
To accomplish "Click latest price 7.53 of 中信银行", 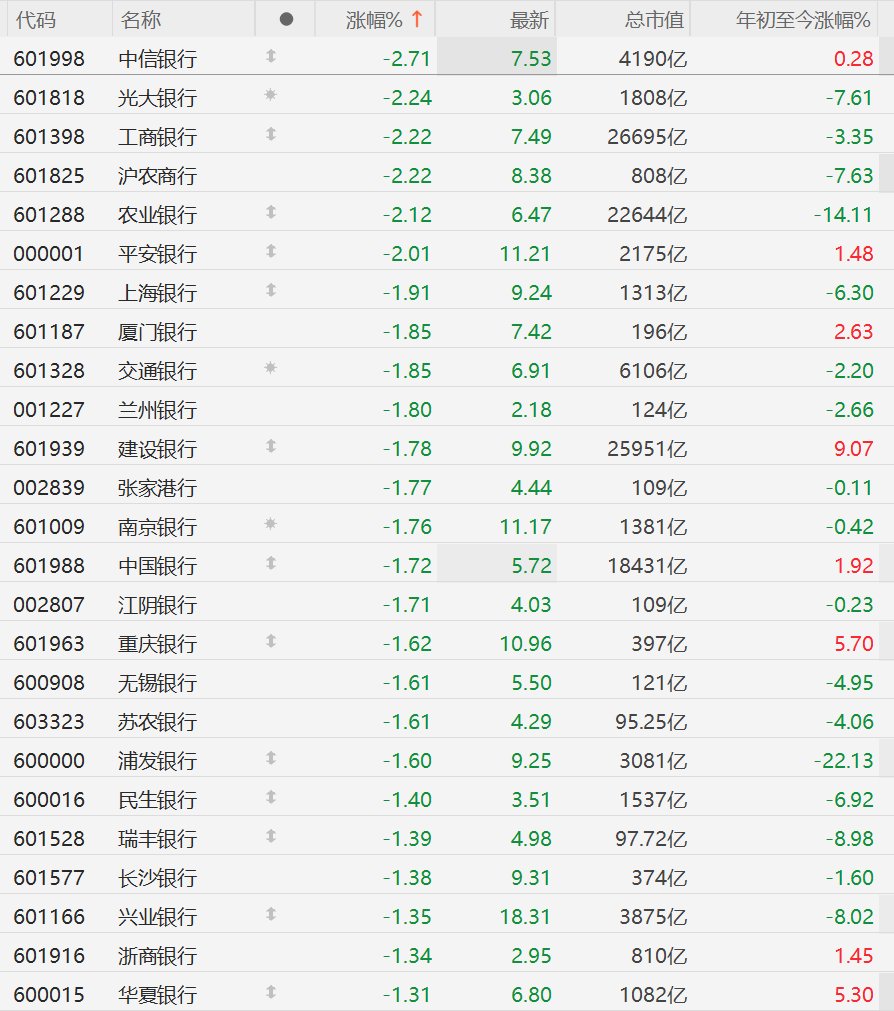I will click(532, 59).
